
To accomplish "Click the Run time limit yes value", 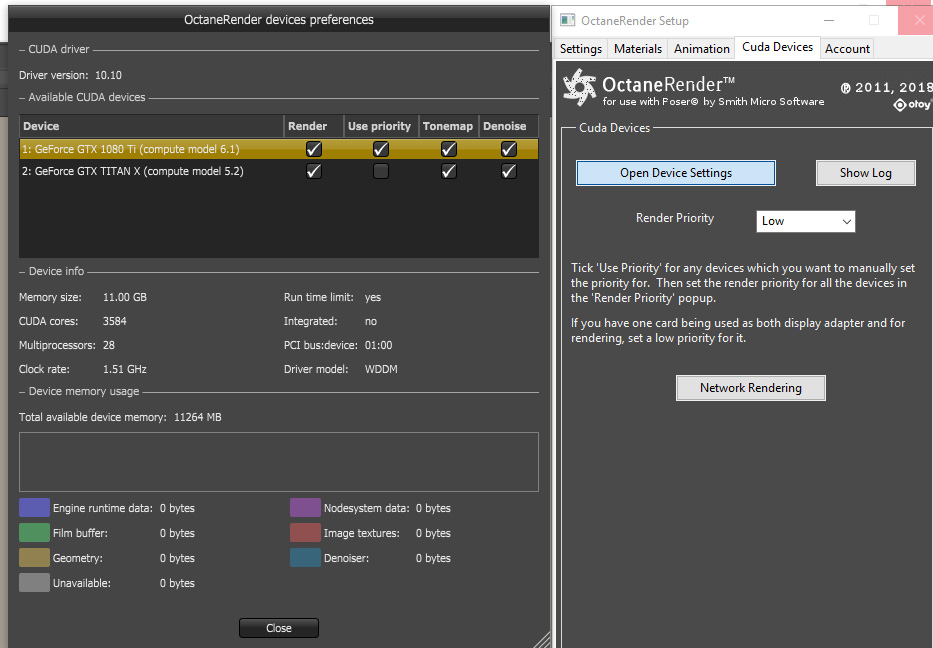I will (372, 297).
